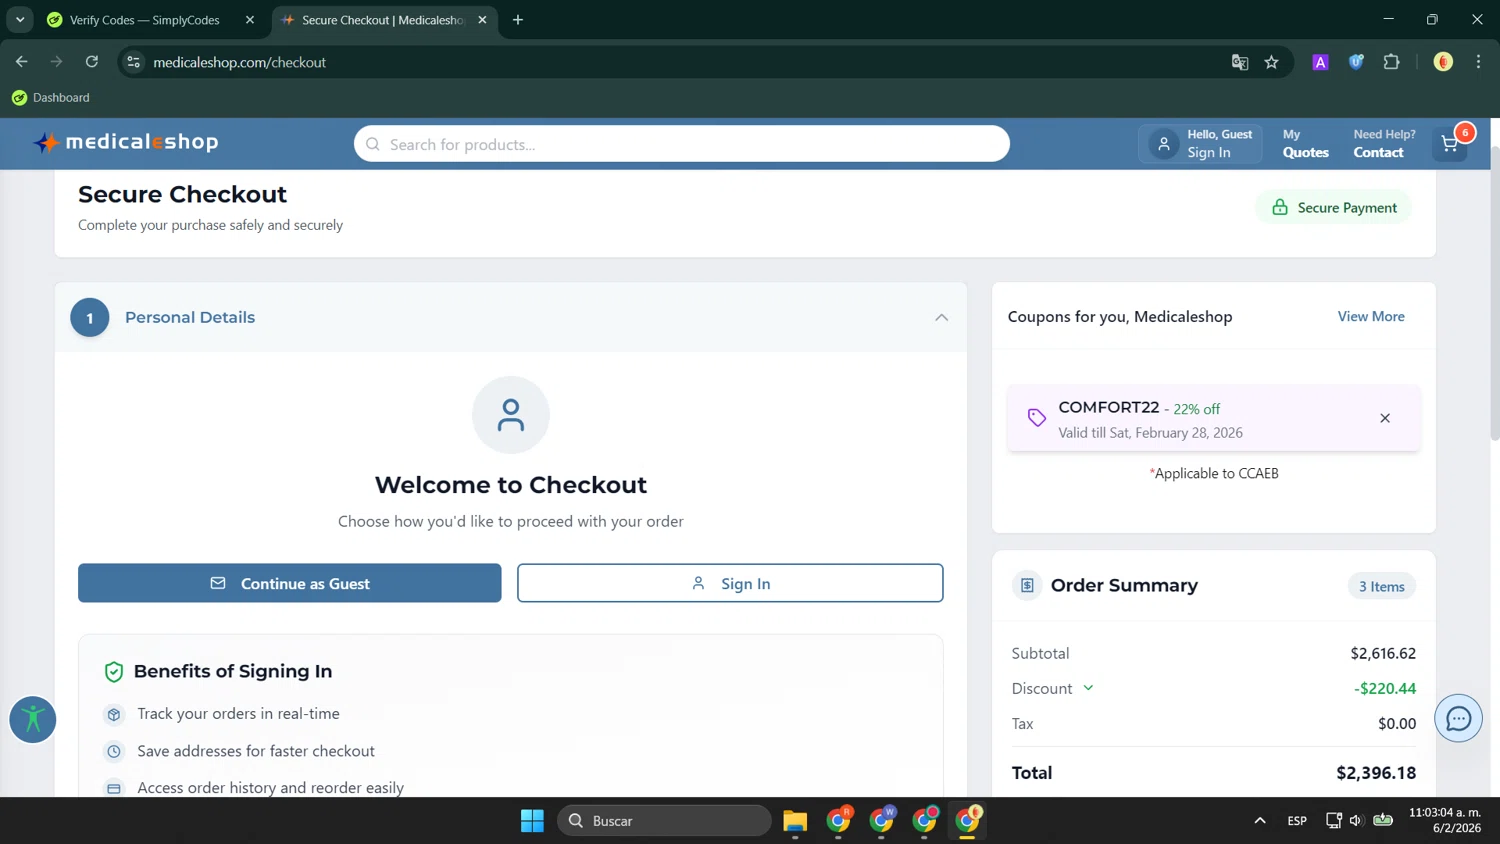Switch to Verify Codes SimplyCodes tab
The width and height of the screenshot is (1500, 844).
pos(143,20)
